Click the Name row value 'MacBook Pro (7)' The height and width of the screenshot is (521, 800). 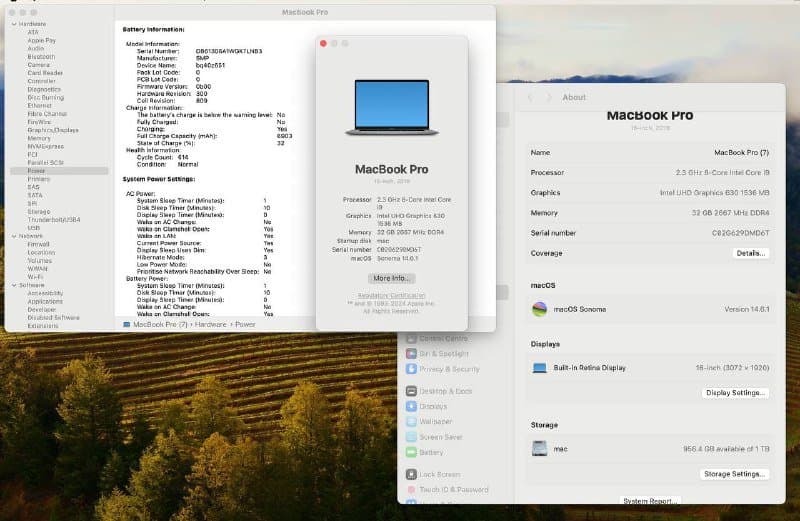click(741, 153)
